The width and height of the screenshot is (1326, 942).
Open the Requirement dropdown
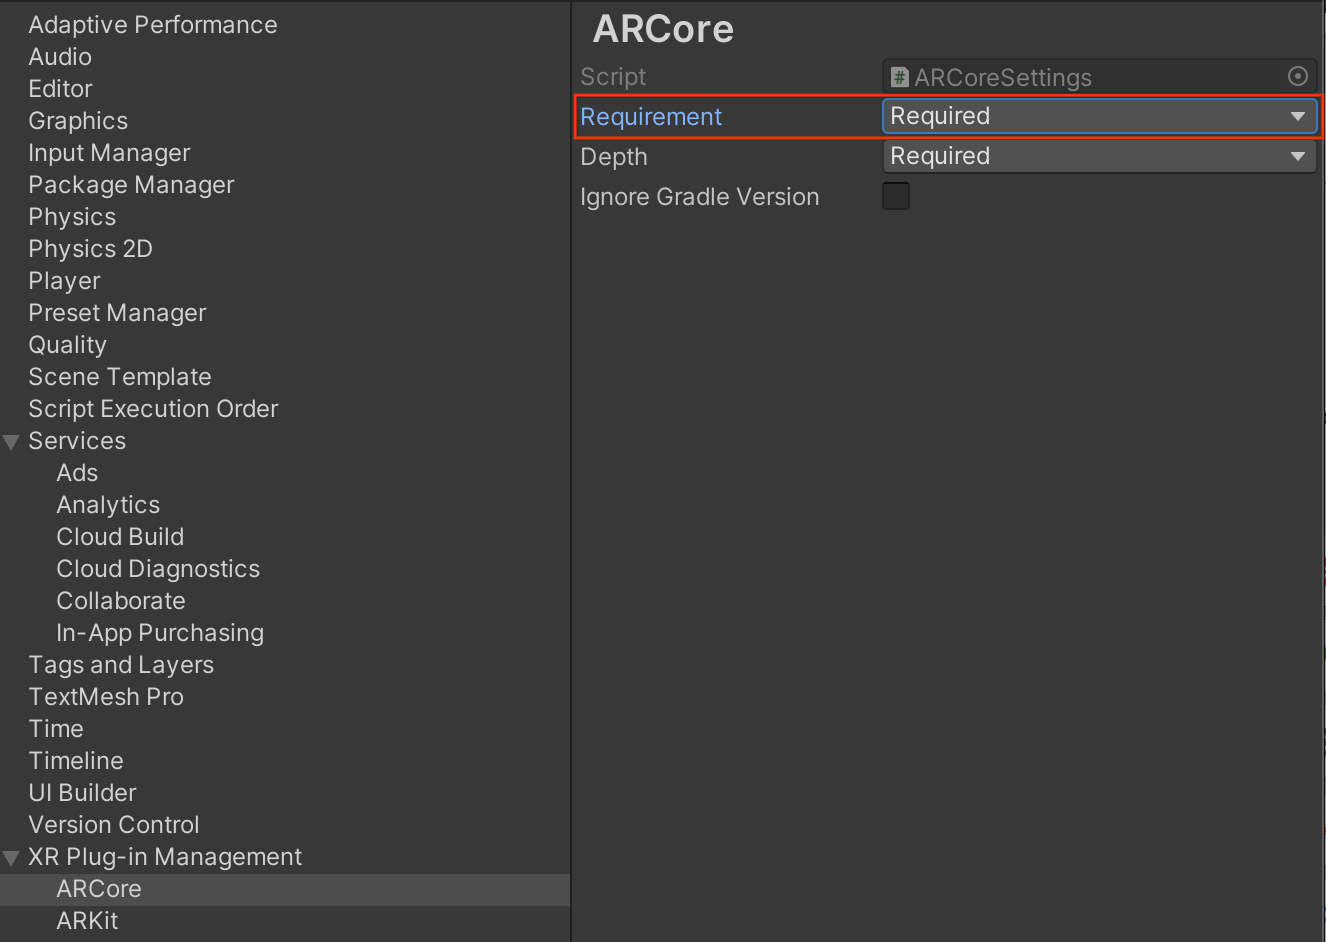(1098, 116)
